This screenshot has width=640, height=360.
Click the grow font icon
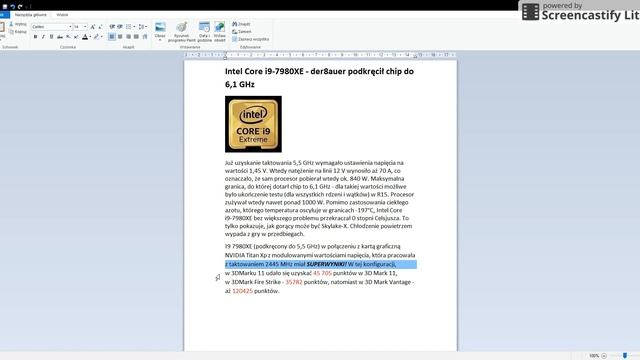93,27
